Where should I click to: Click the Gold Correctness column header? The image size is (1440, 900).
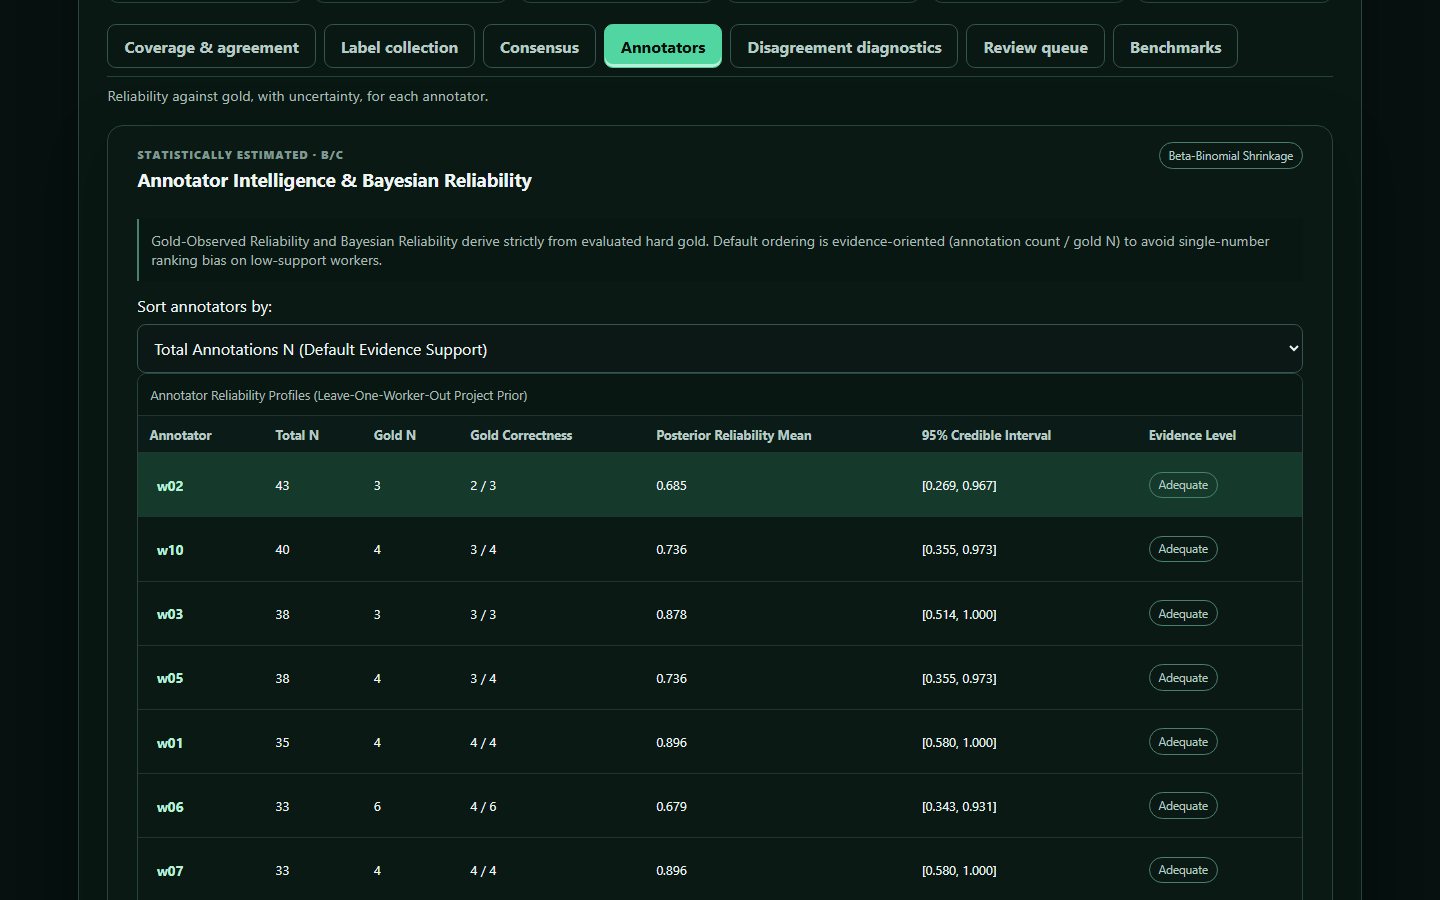click(x=521, y=435)
